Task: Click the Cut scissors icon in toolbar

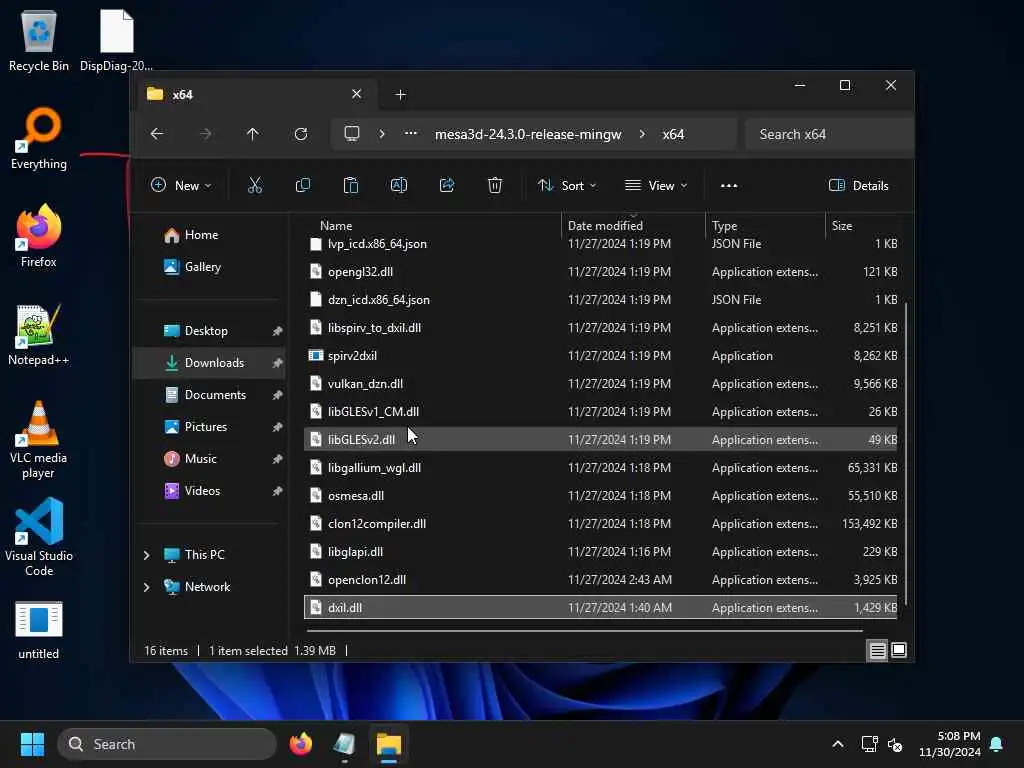Action: (255, 185)
